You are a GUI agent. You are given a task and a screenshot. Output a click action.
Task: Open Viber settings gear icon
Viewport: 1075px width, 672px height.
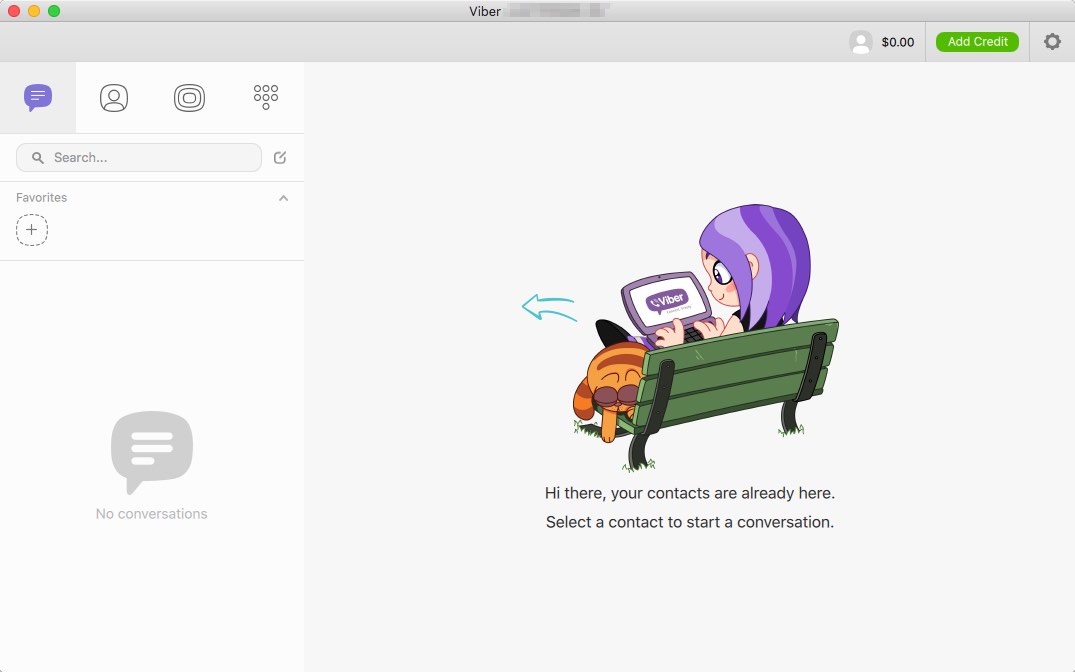1052,42
